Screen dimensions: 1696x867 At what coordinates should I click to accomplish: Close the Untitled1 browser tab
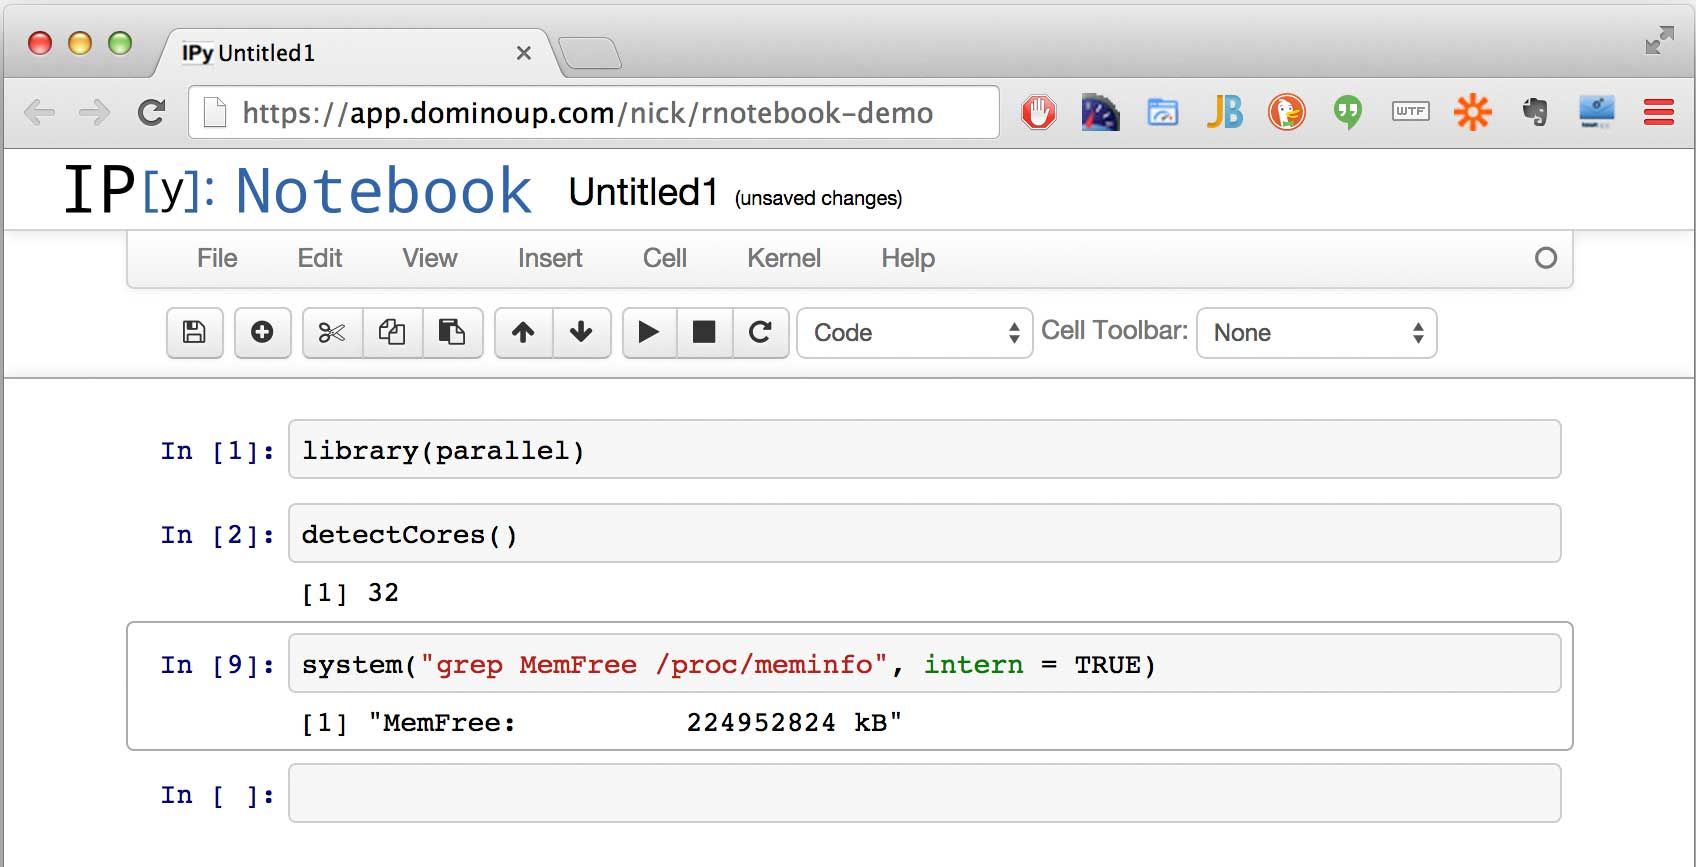[x=523, y=53]
